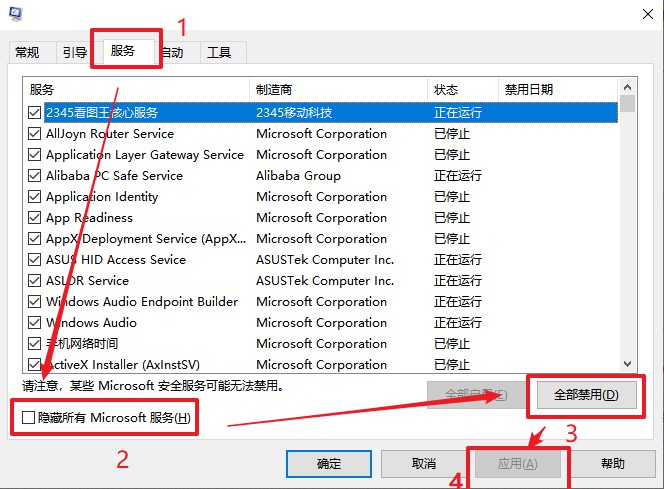The image size is (664, 489).
Task: Switch to the 引导 tab
Action: 75,52
